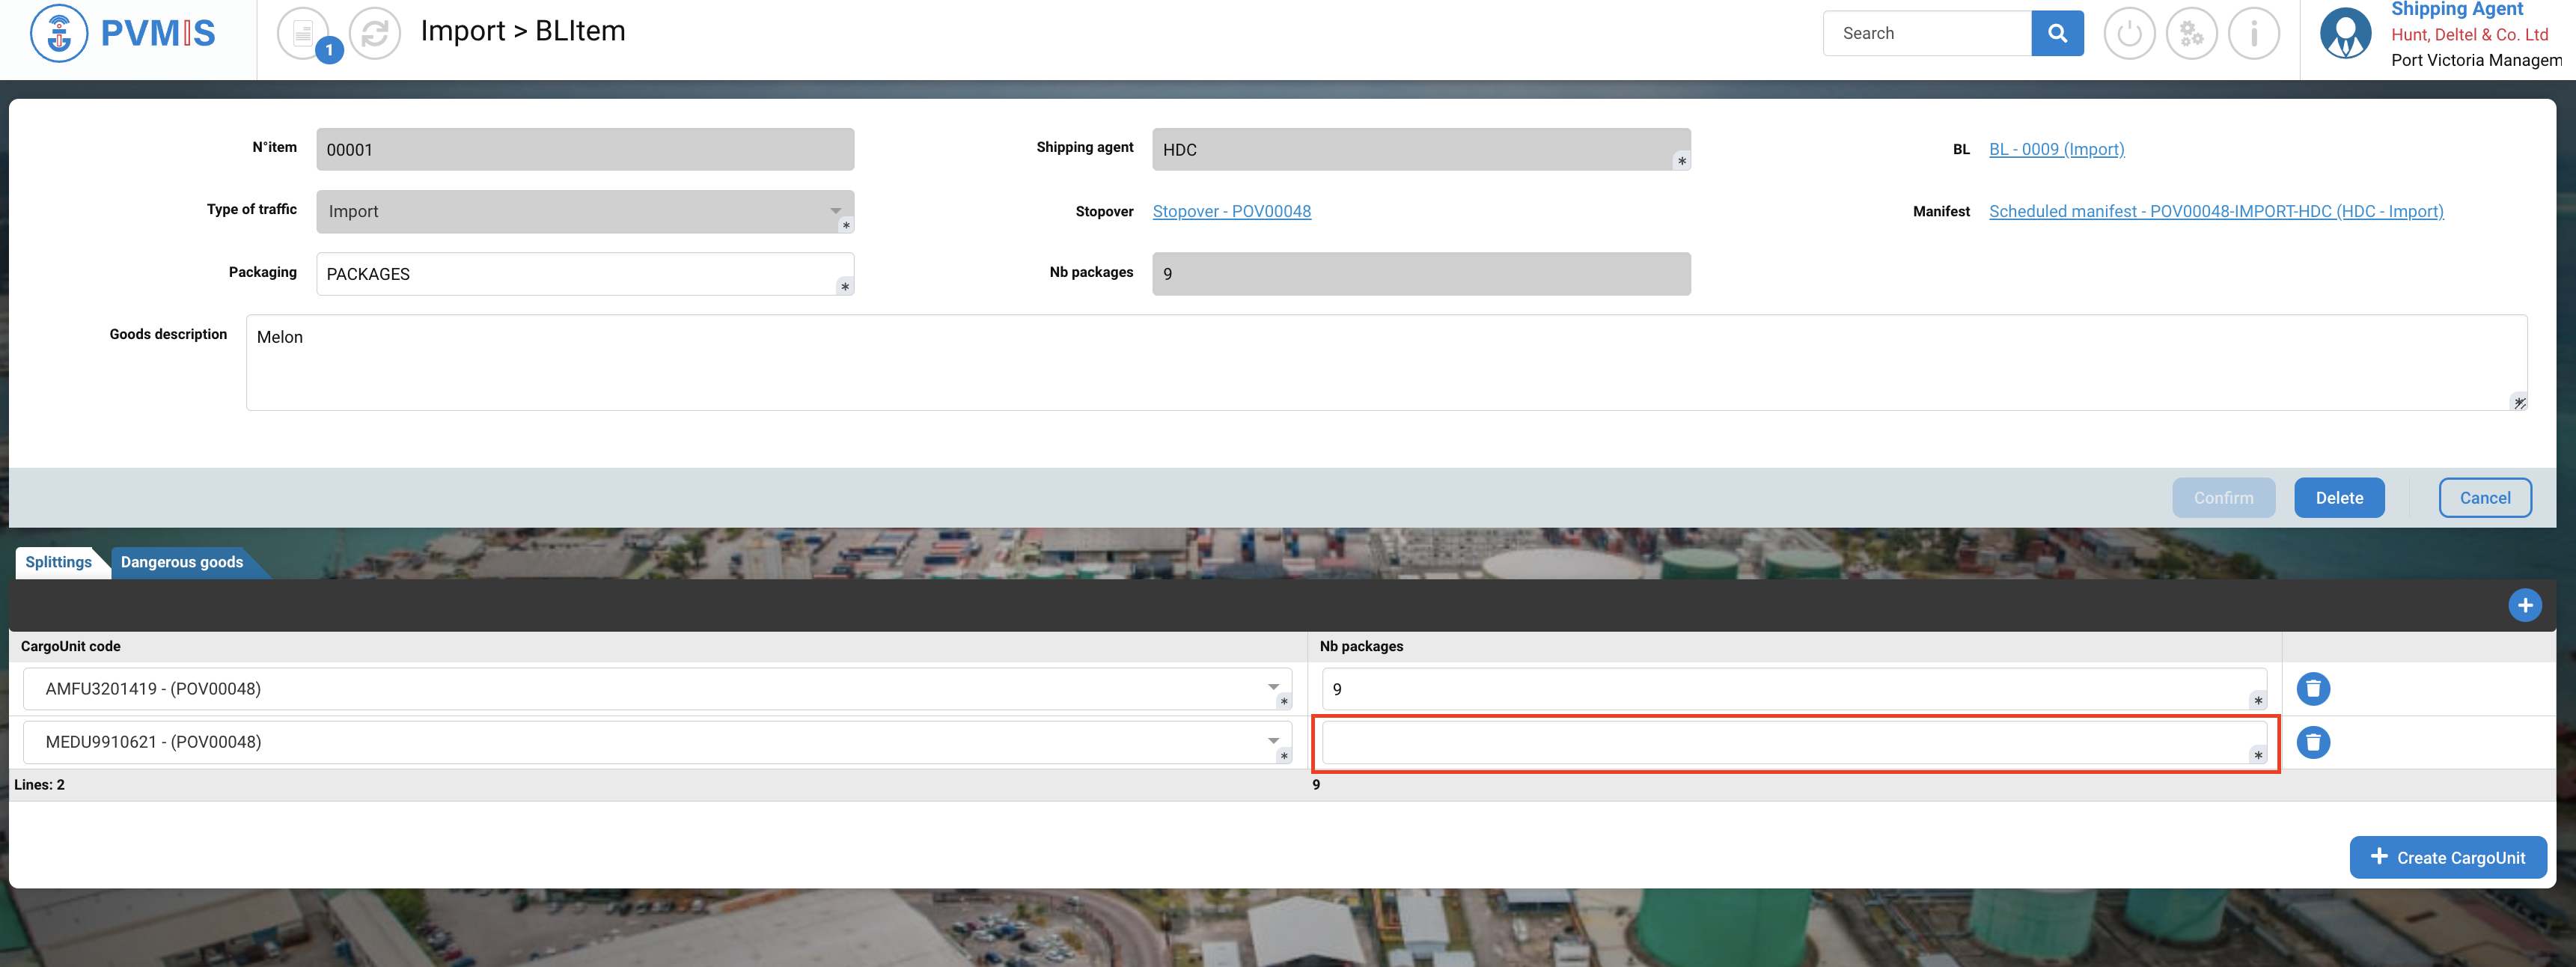
Task: Open the settings gears icon
Action: coord(2191,34)
